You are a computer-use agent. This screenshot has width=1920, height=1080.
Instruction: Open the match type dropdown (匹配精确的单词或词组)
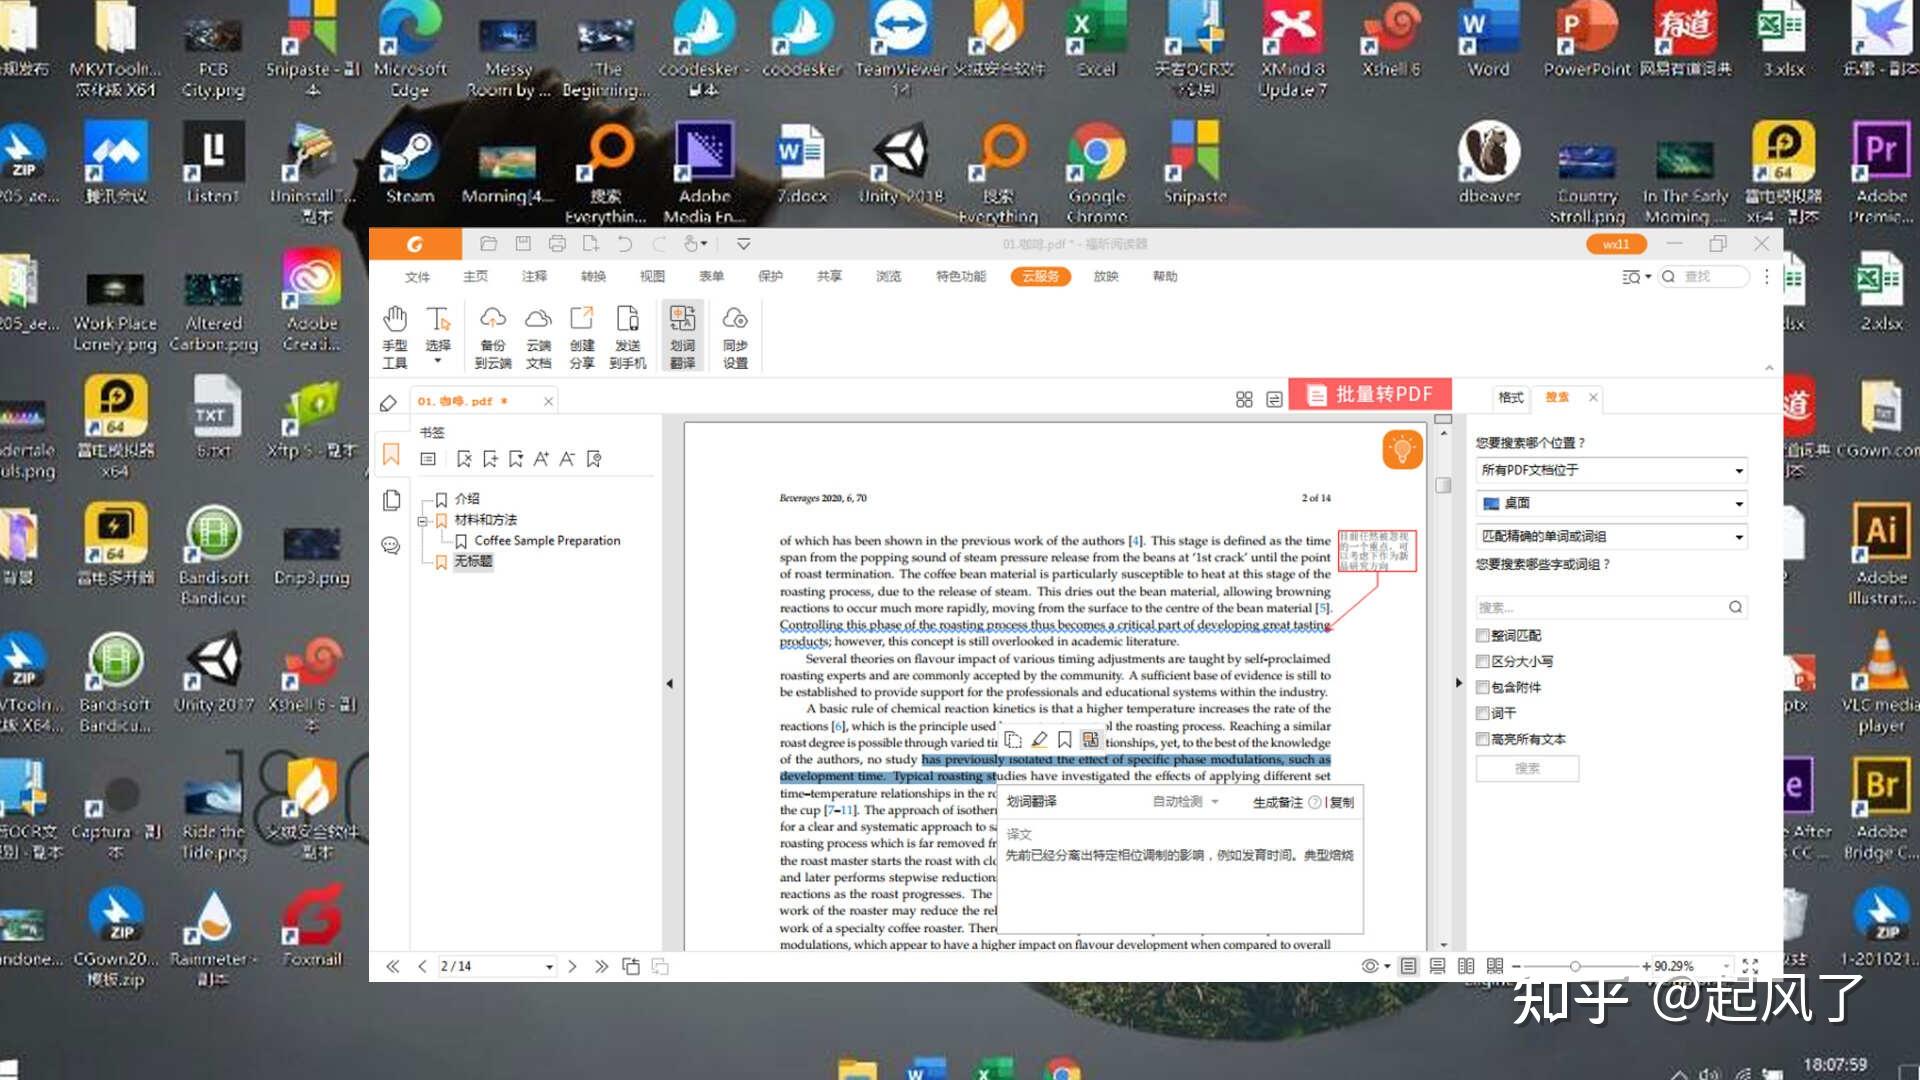(x=1612, y=537)
